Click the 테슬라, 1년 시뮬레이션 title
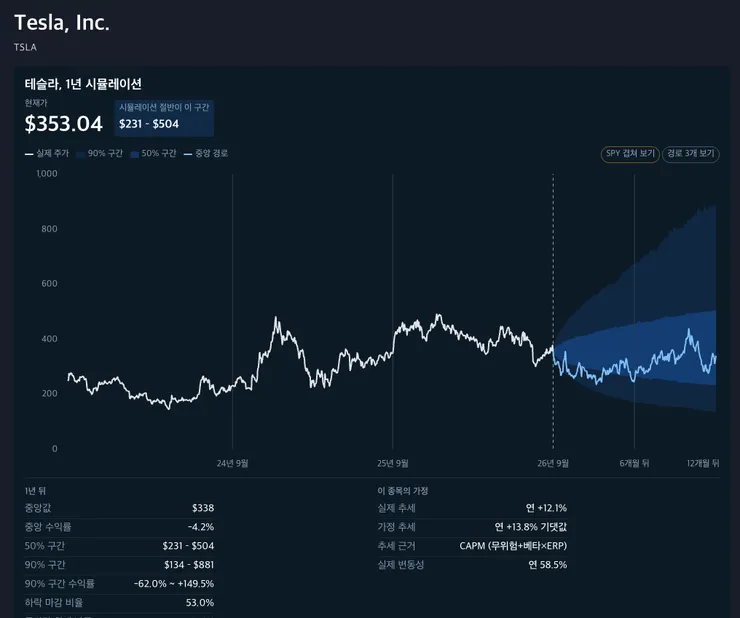Screen dimensions: 740x618 (83, 85)
